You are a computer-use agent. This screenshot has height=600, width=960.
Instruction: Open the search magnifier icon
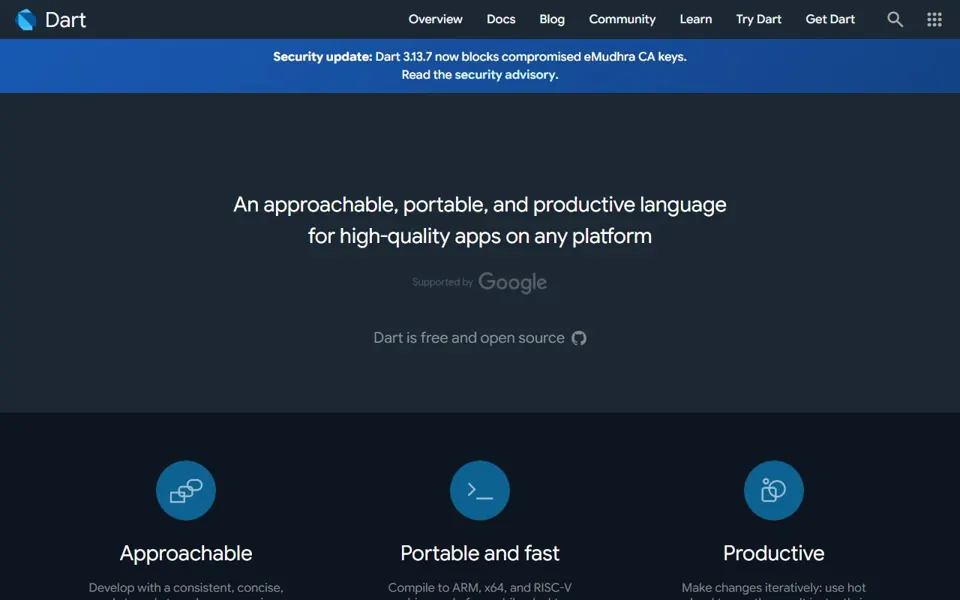coord(894,20)
